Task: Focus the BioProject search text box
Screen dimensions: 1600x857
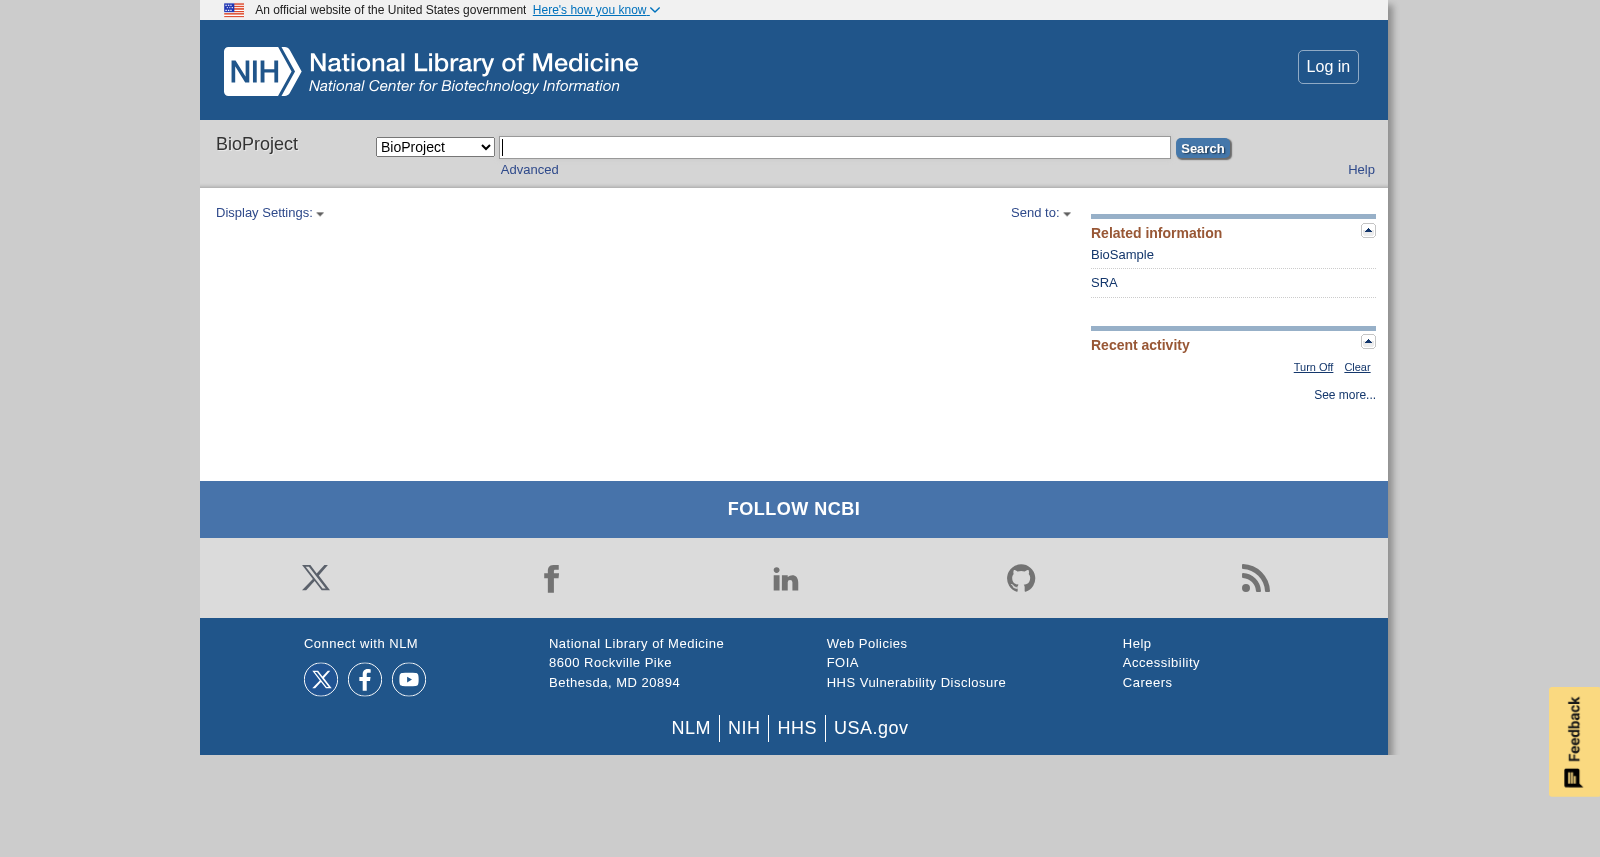Action: (835, 147)
